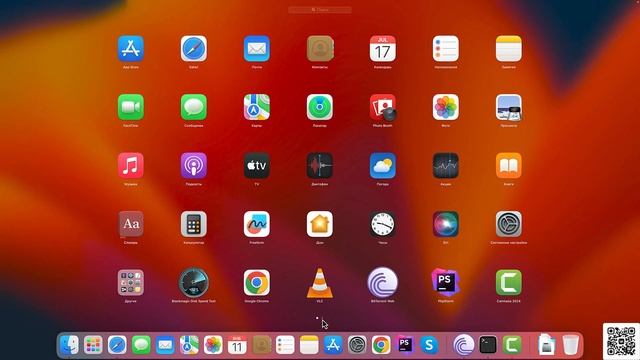The height and width of the screenshot is (360, 640).
Task: Open the Apple TV app
Action: pos(257,165)
